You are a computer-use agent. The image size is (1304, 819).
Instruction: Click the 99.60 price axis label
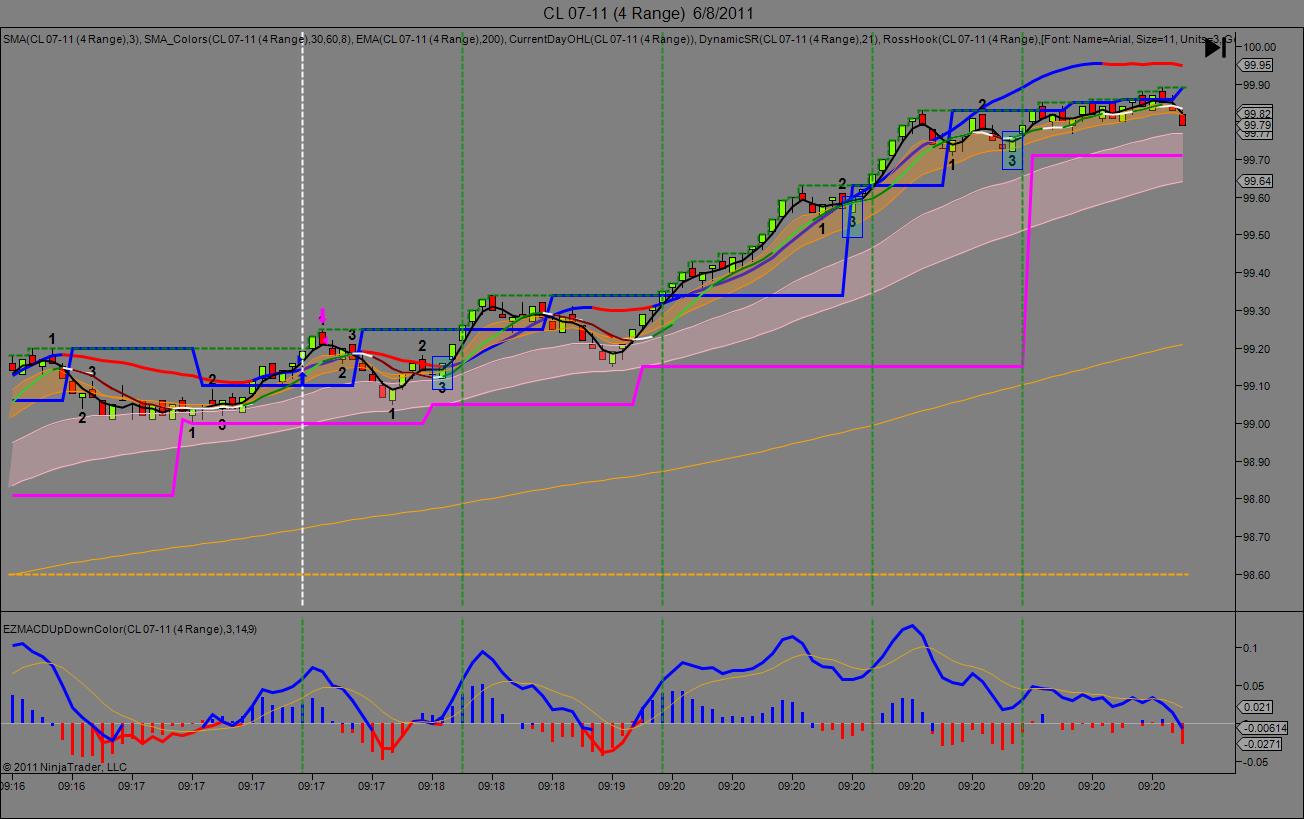[x=1258, y=198]
